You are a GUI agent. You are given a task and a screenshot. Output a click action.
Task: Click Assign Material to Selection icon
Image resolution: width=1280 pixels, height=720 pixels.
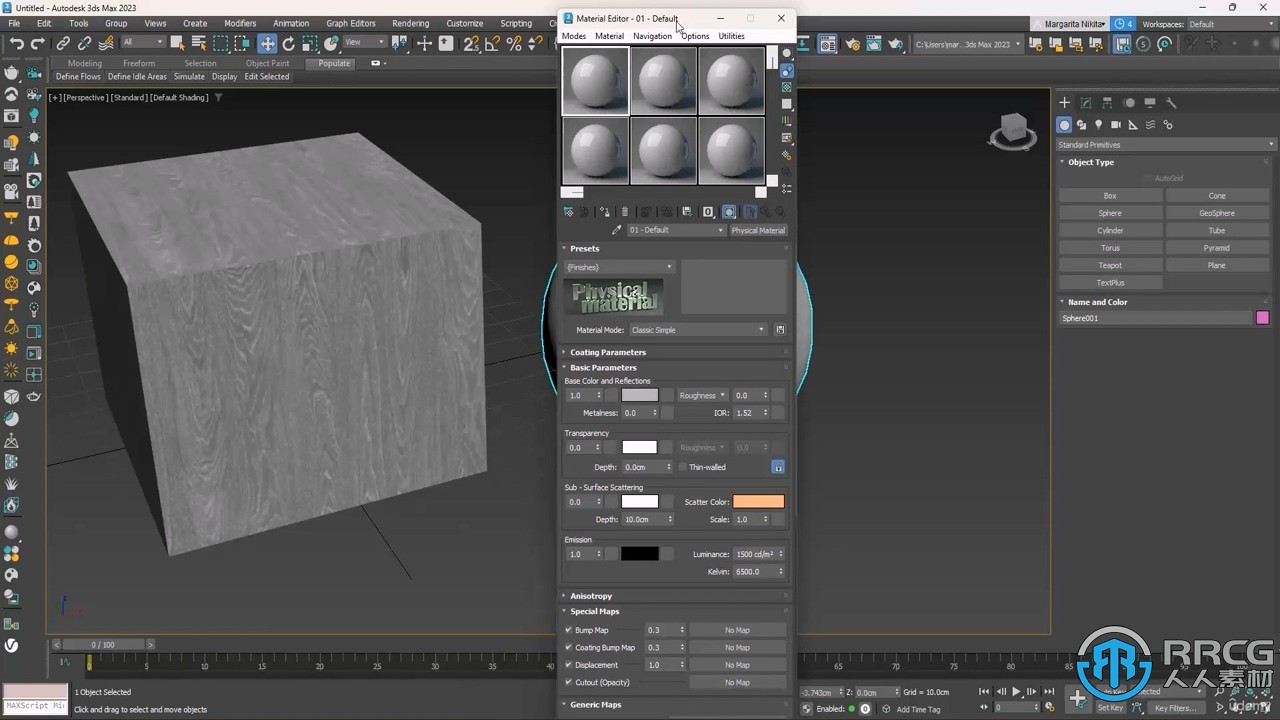coord(605,212)
